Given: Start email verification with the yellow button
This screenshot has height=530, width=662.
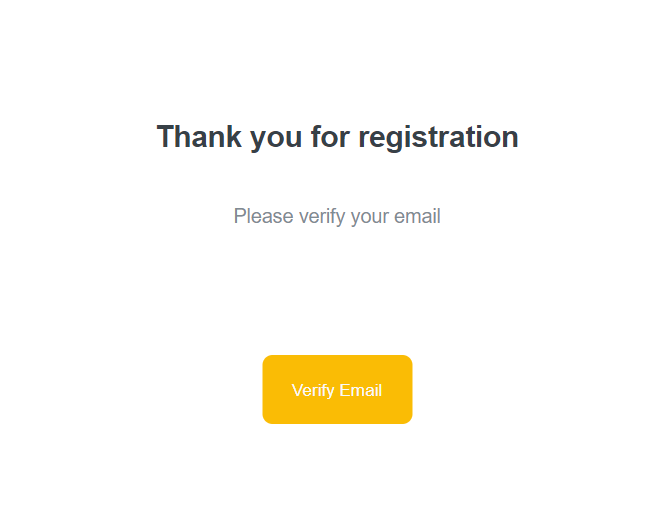Looking at the screenshot, I should click(337, 389).
